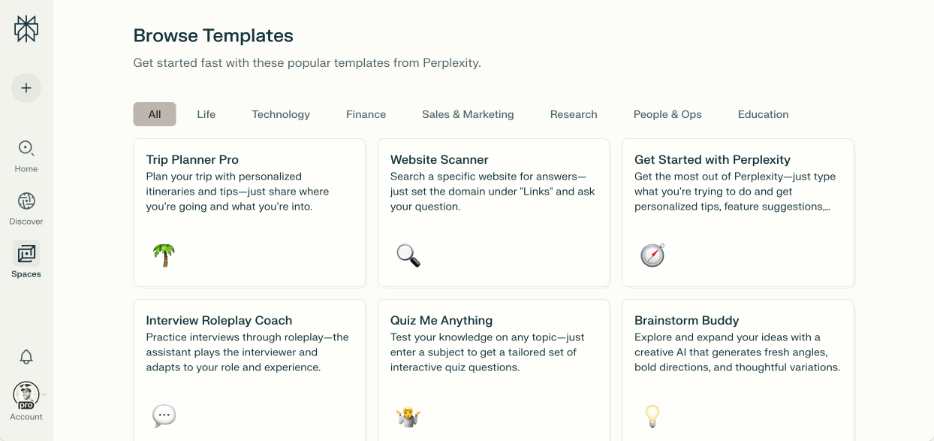Screen dimensions: 934x441
Task: Show Sales & Marketing templates
Action: tap(467, 114)
